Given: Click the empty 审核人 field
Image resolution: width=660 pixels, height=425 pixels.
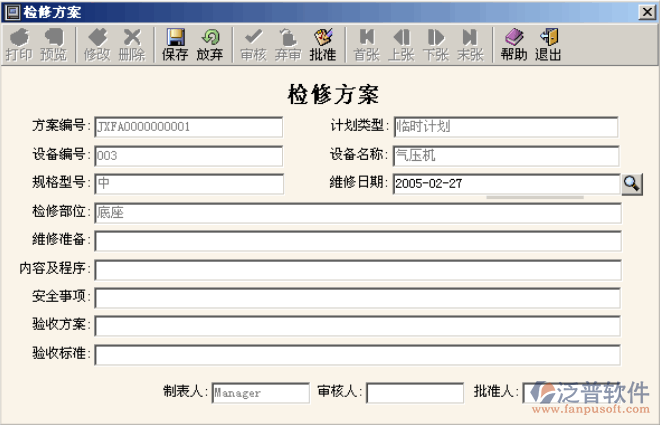Looking at the screenshot, I should pos(415,393).
